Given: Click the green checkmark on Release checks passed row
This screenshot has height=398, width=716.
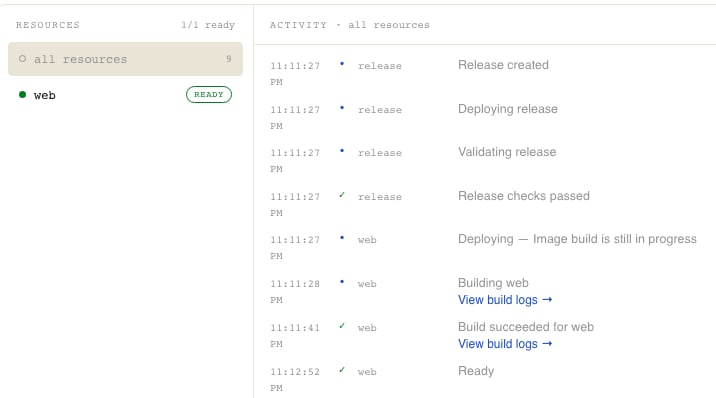Looking at the screenshot, I should [342, 195].
